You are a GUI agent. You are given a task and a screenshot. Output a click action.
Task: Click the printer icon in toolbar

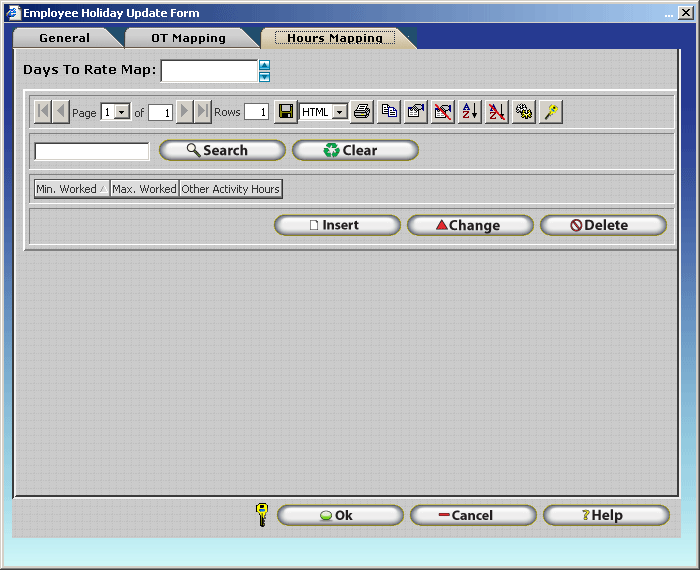(x=362, y=112)
